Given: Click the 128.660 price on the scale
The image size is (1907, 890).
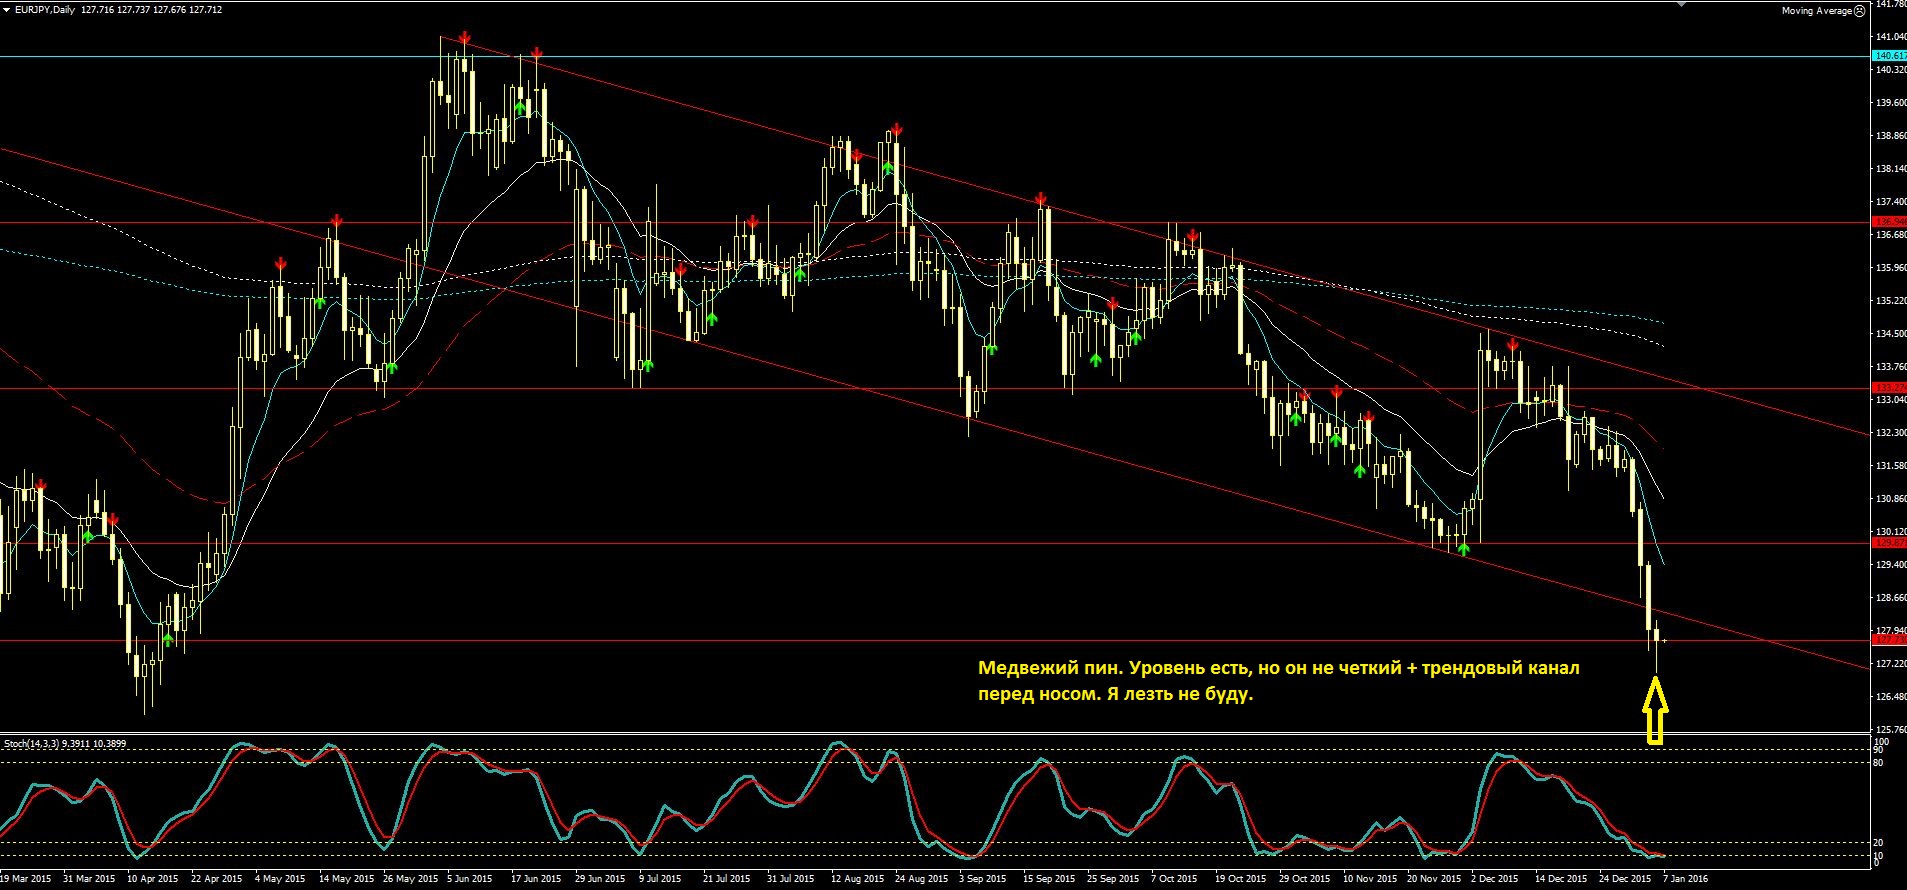Looking at the screenshot, I should tap(1890, 598).
